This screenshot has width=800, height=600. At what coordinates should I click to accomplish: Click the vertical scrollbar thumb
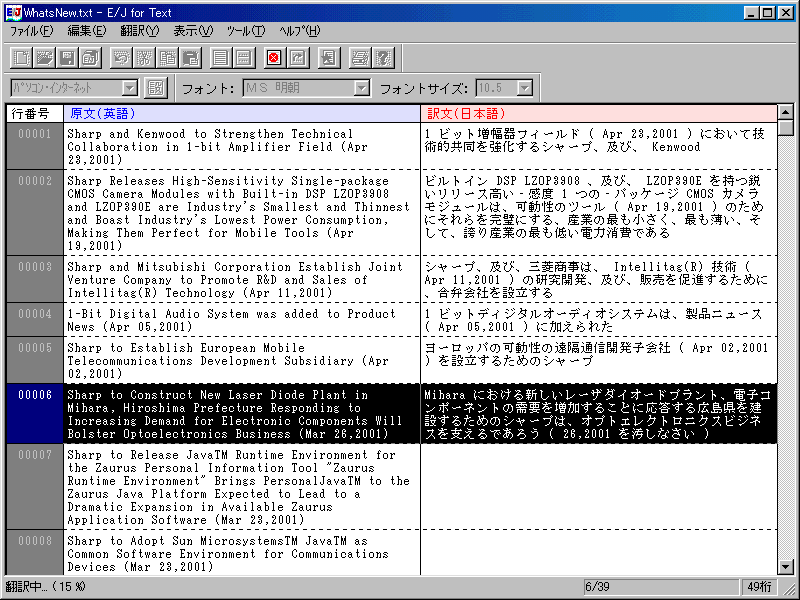[x=786, y=128]
